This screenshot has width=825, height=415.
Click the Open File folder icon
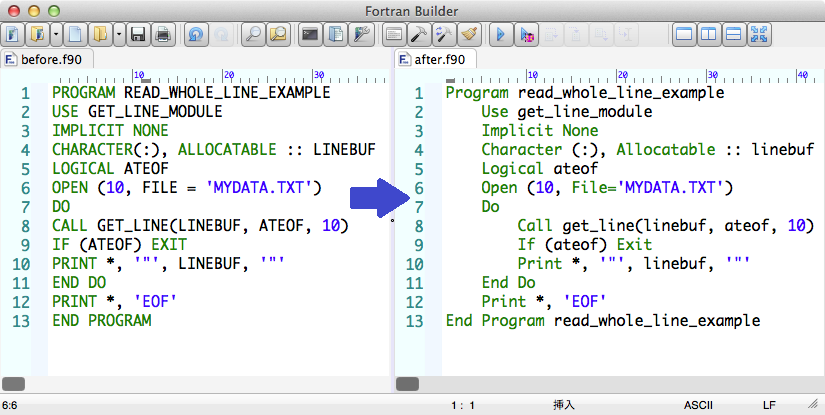point(100,35)
